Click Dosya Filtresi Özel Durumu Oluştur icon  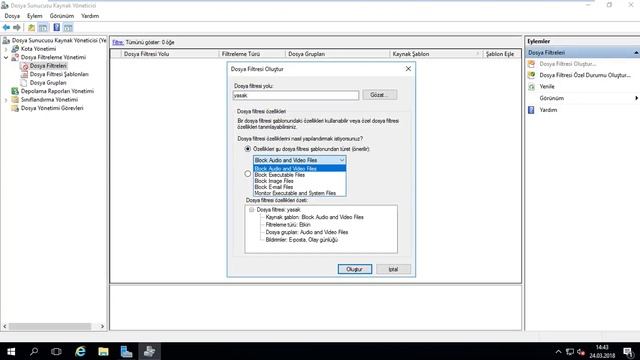(x=531, y=75)
